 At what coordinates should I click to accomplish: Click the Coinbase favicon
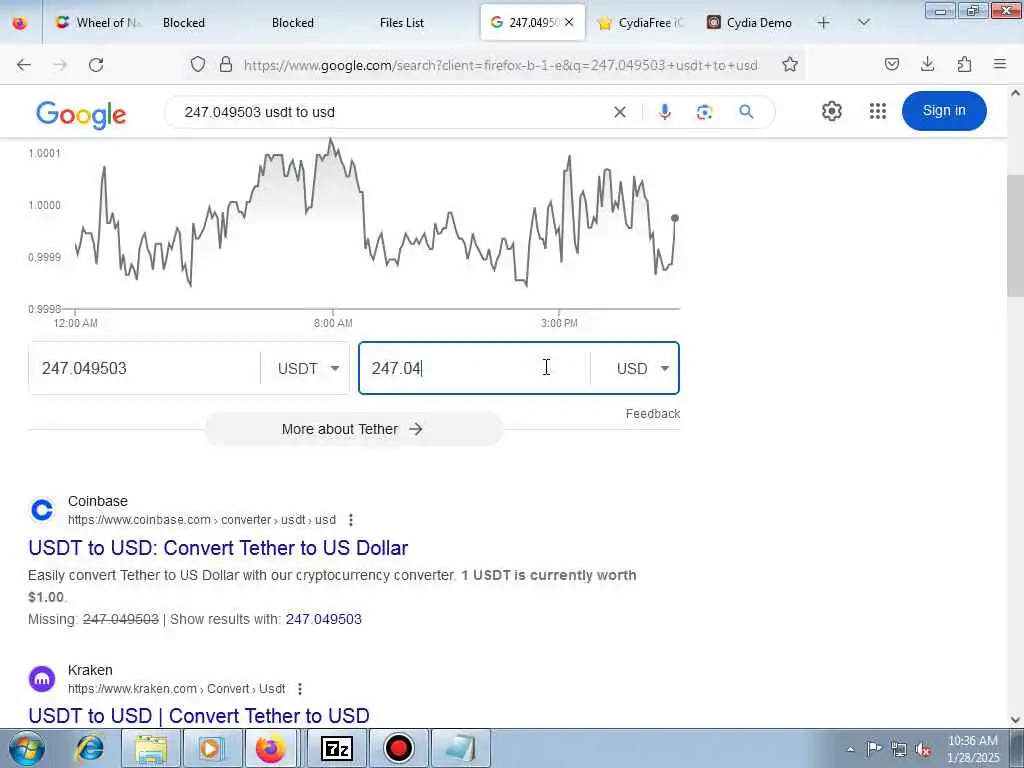click(x=42, y=510)
